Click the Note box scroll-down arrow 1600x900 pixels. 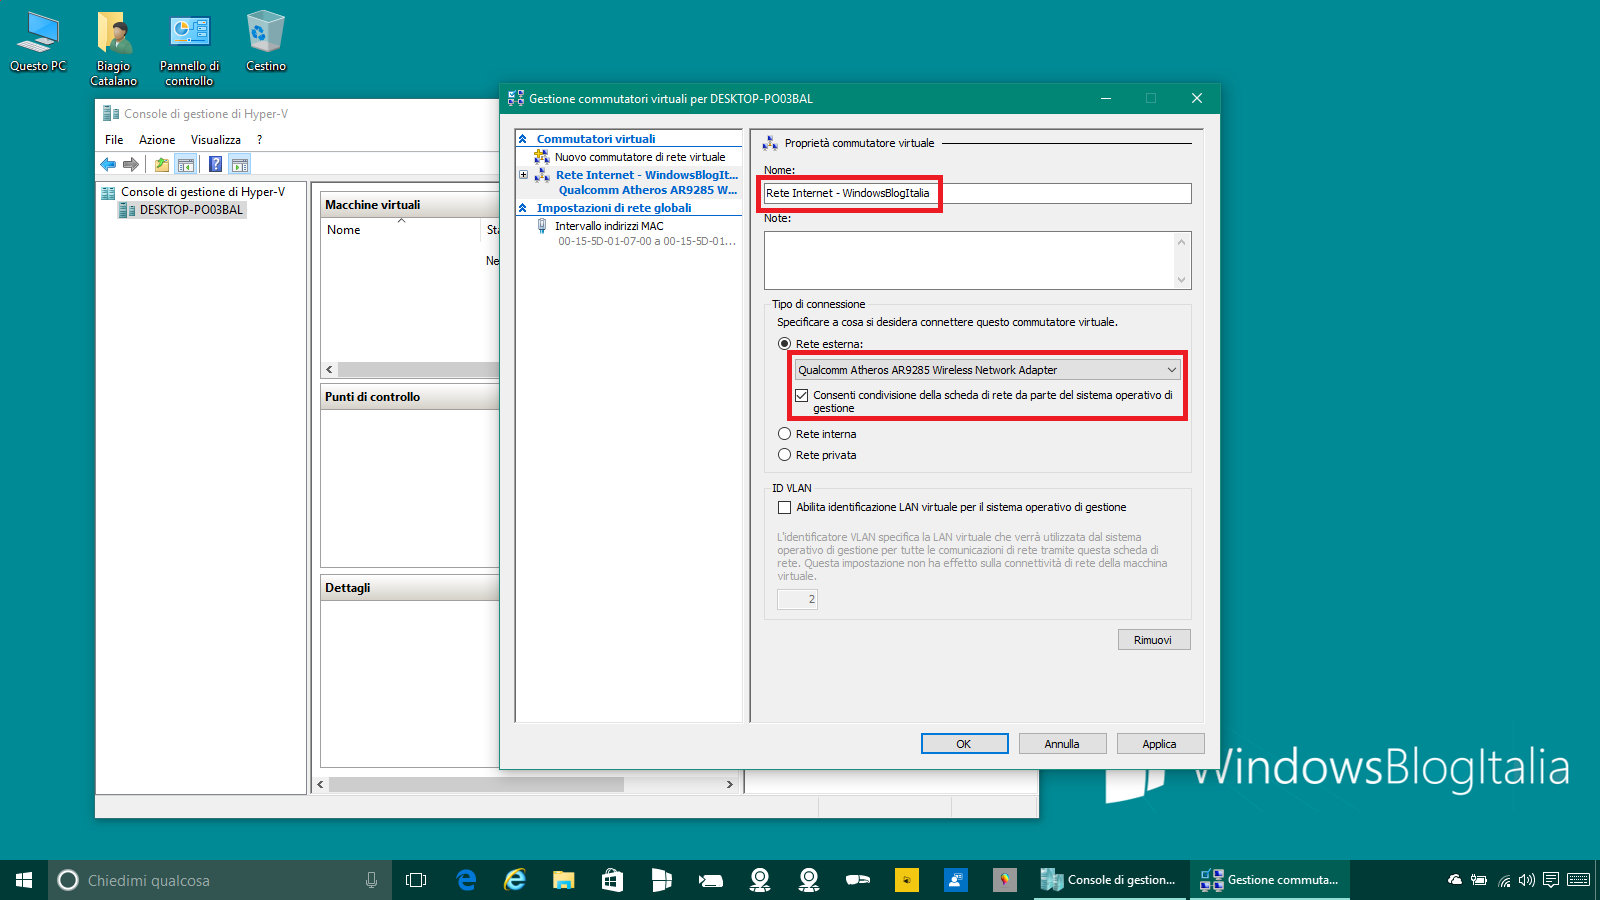tap(1182, 280)
